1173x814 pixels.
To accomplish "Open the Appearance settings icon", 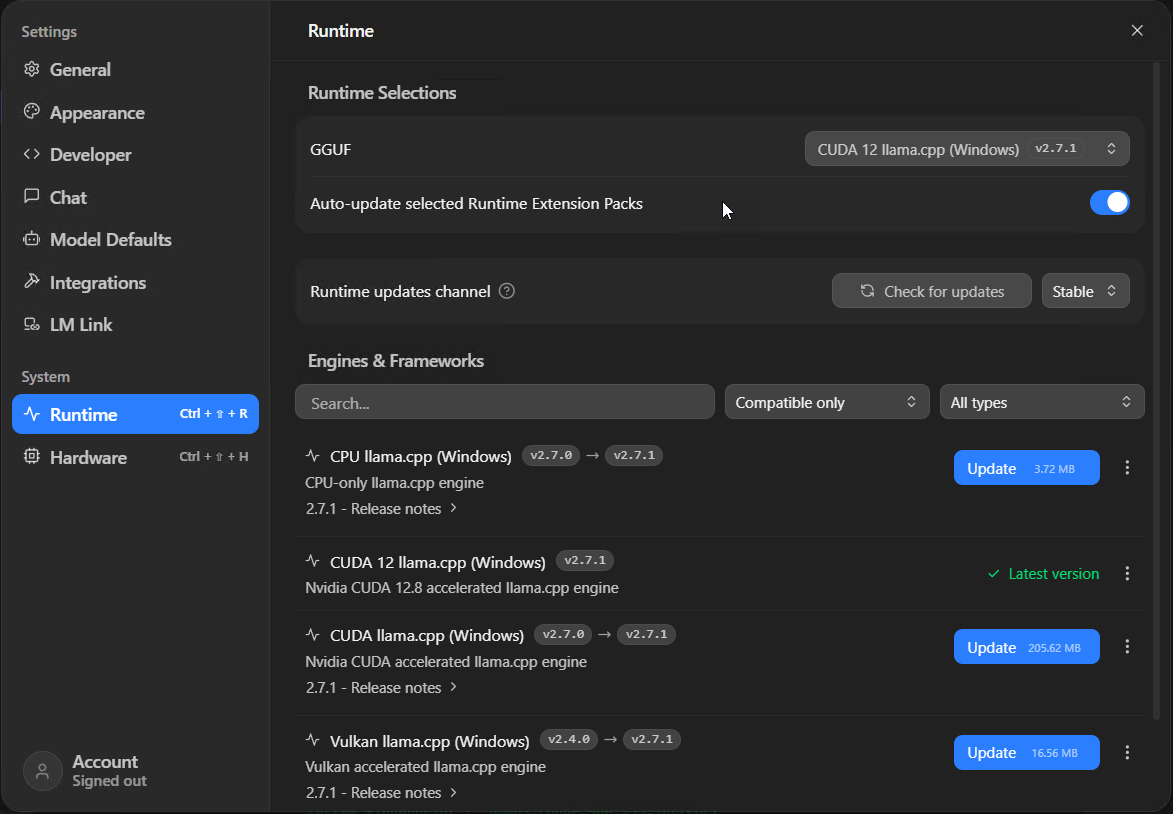I will click(31, 112).
